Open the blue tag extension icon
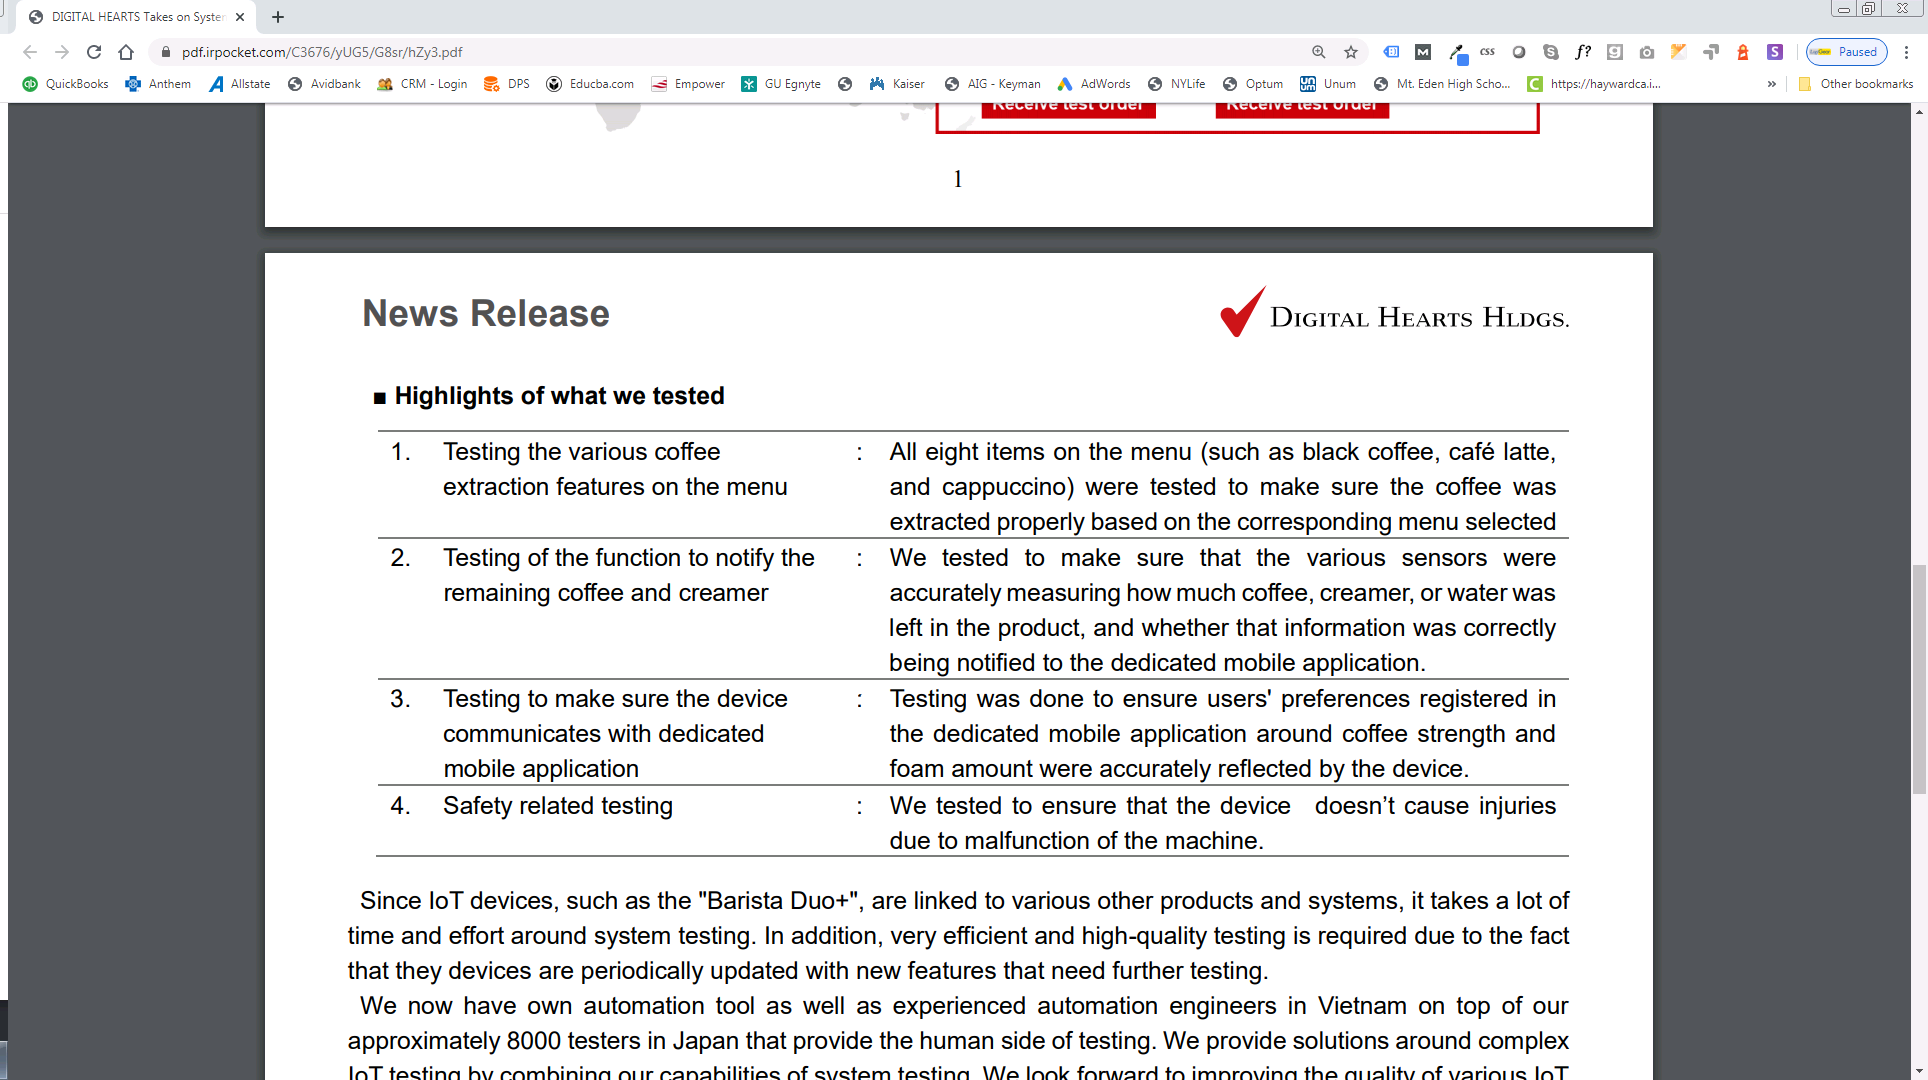 click(1391, 52)
